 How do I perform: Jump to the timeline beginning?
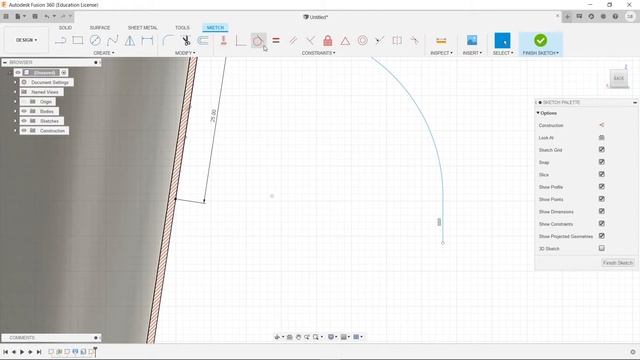click(x=6, y=351)
